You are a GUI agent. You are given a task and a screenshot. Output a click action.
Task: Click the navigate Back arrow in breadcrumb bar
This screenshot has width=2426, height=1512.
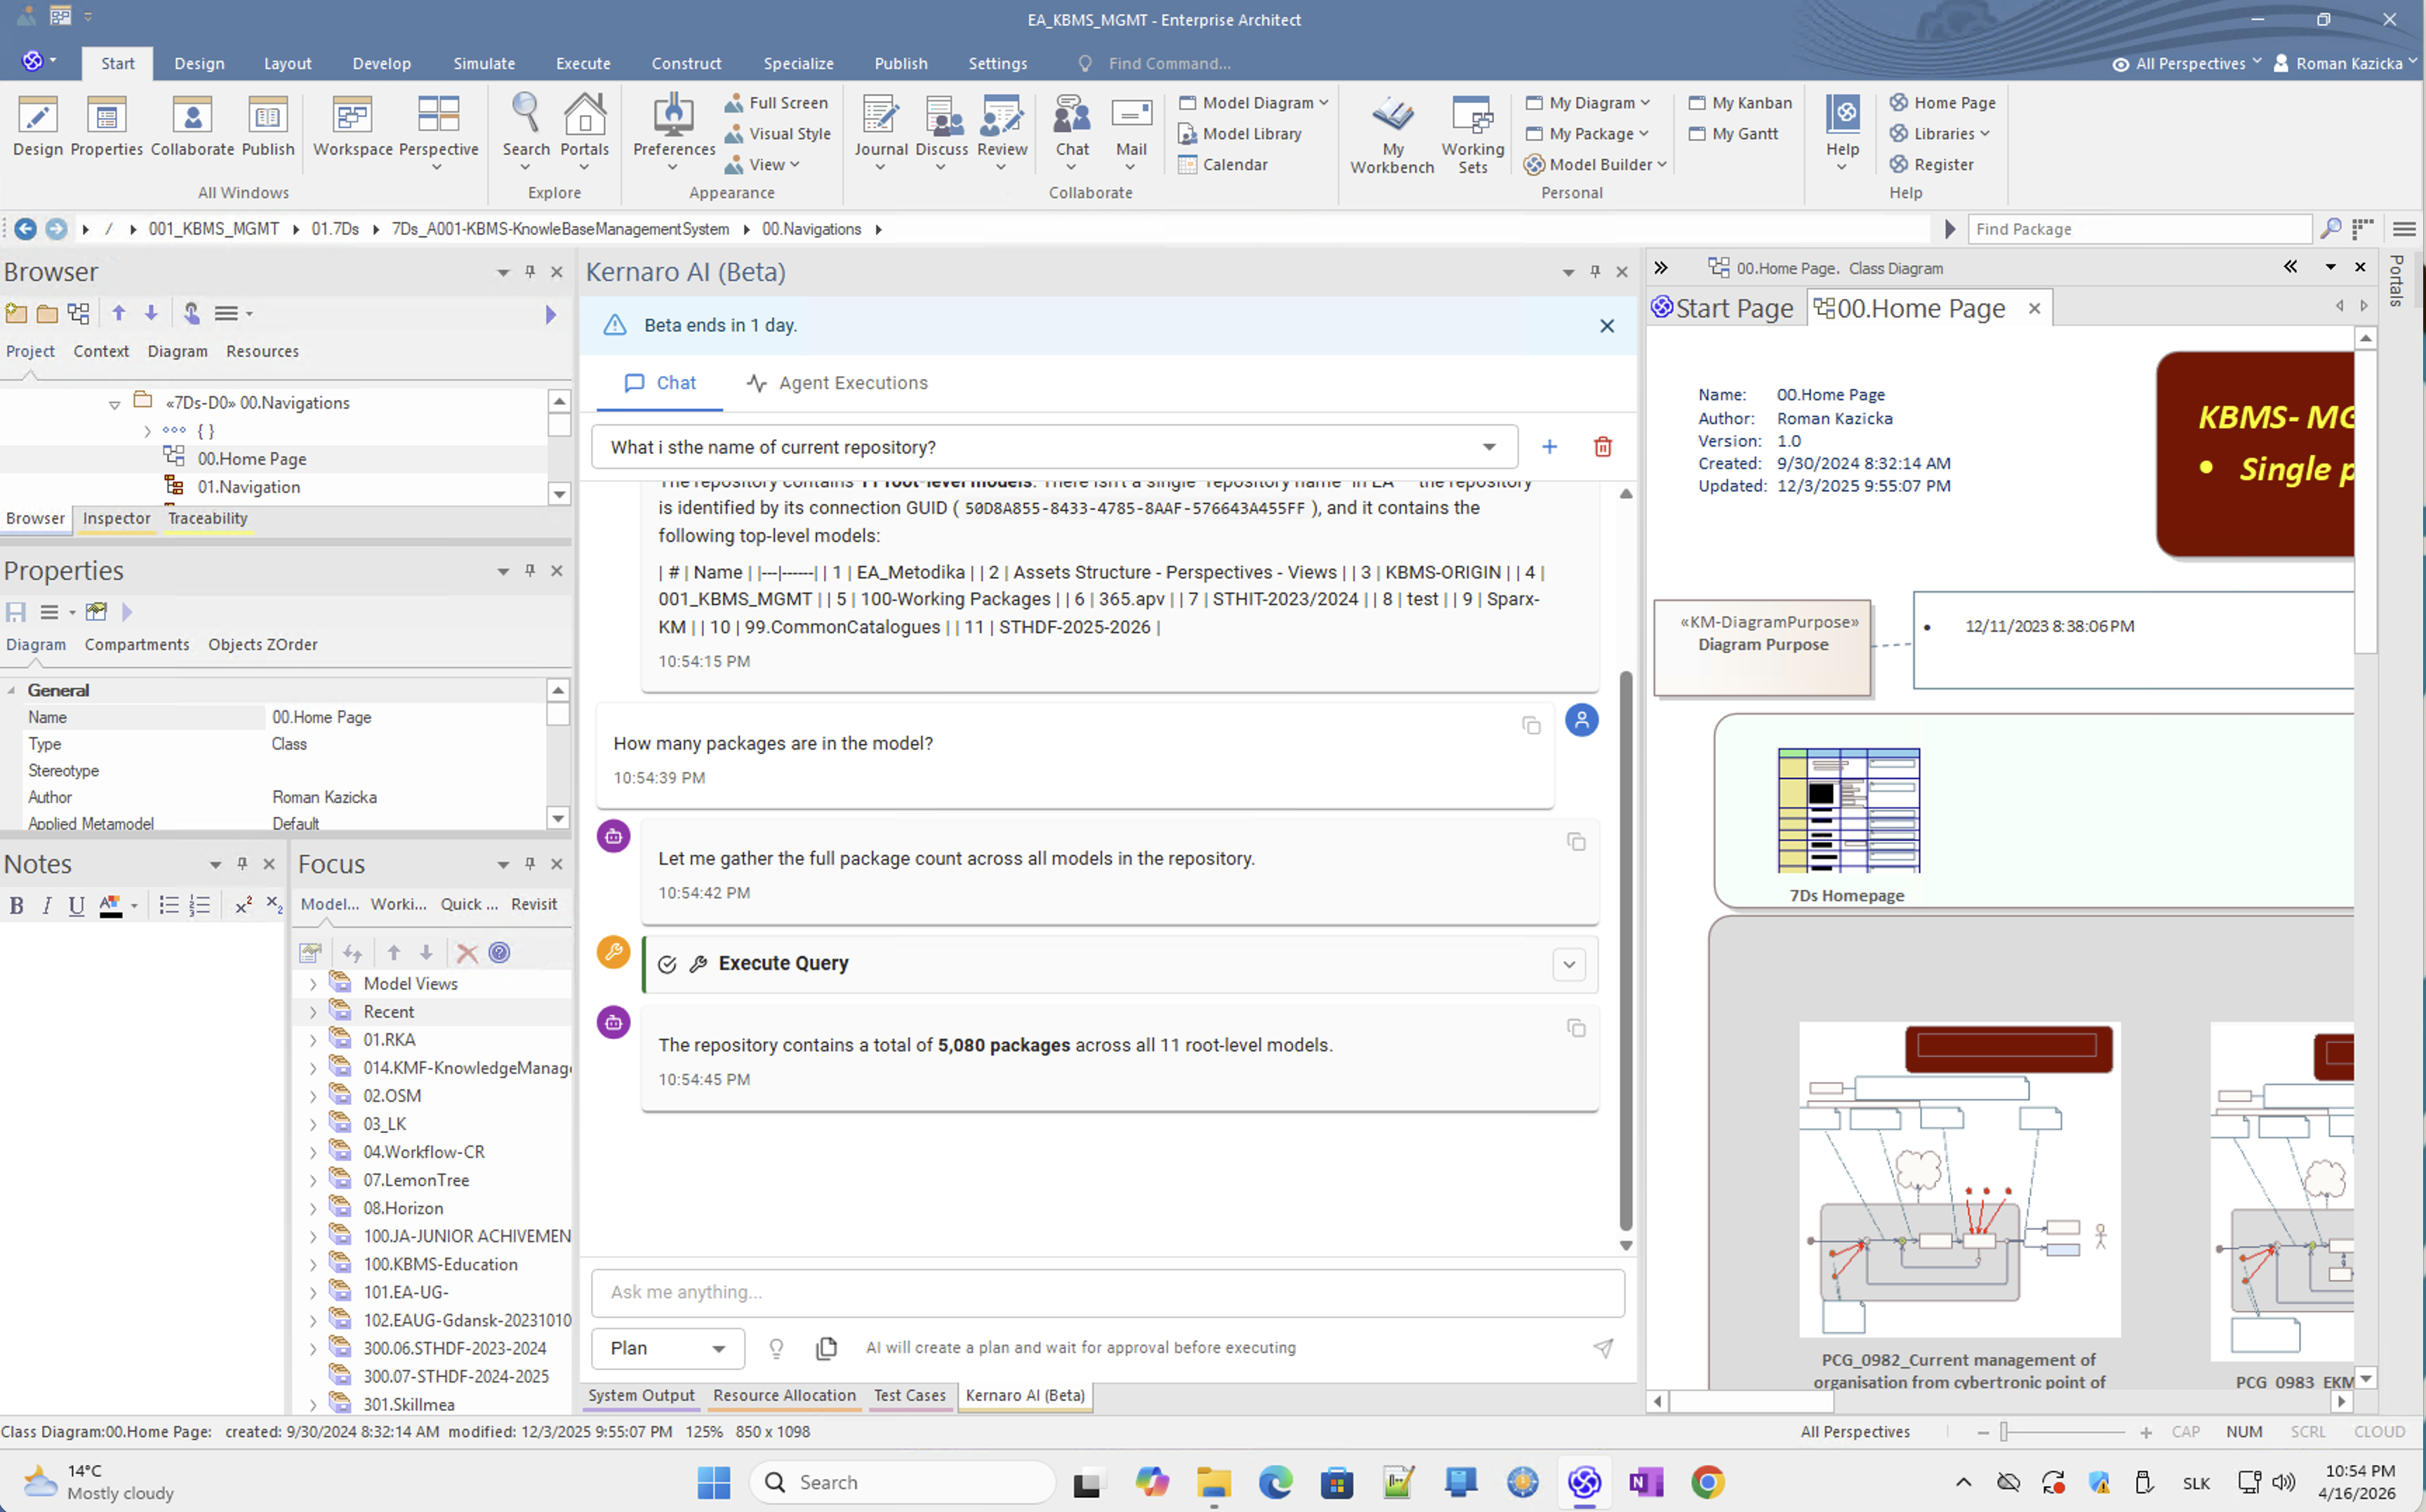point(25,229)
